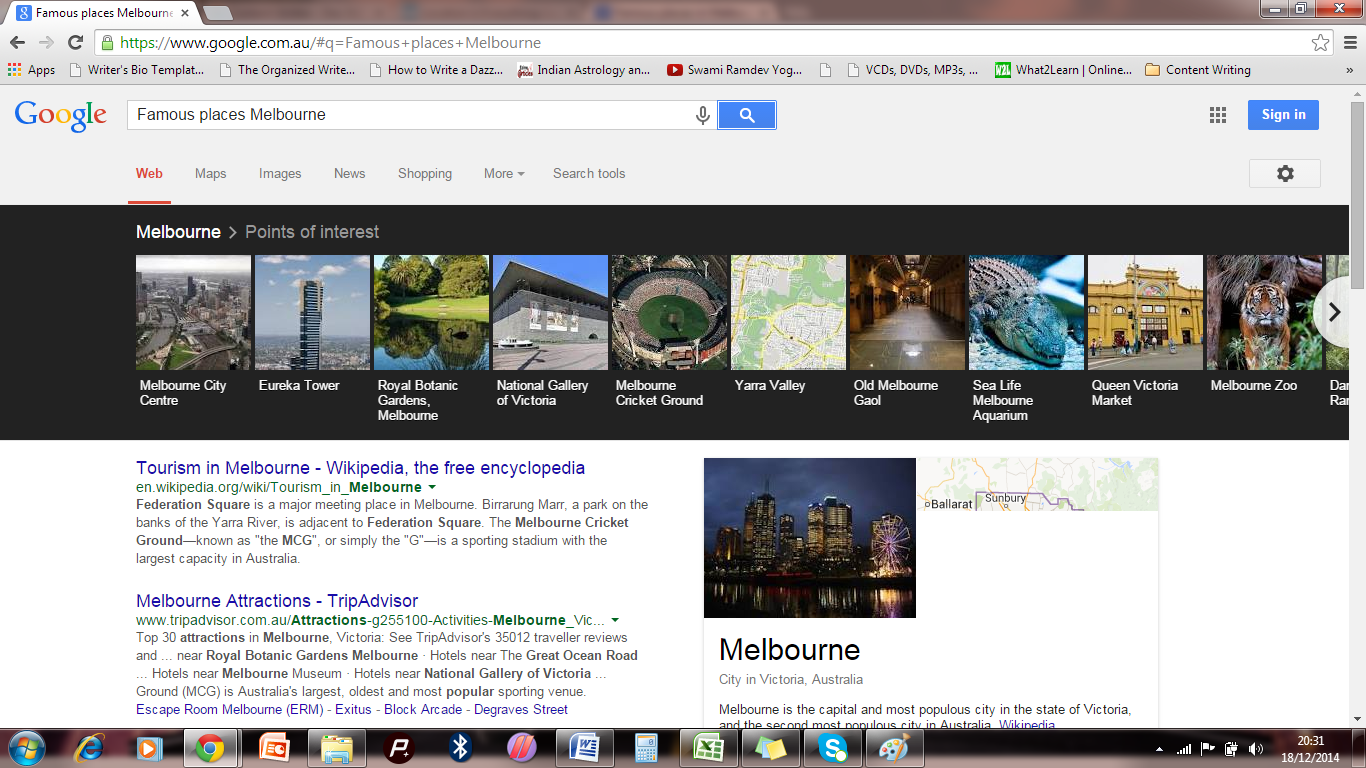Open Paint from the taskbar
The image size is (1366, 768).
click(893, 748)
